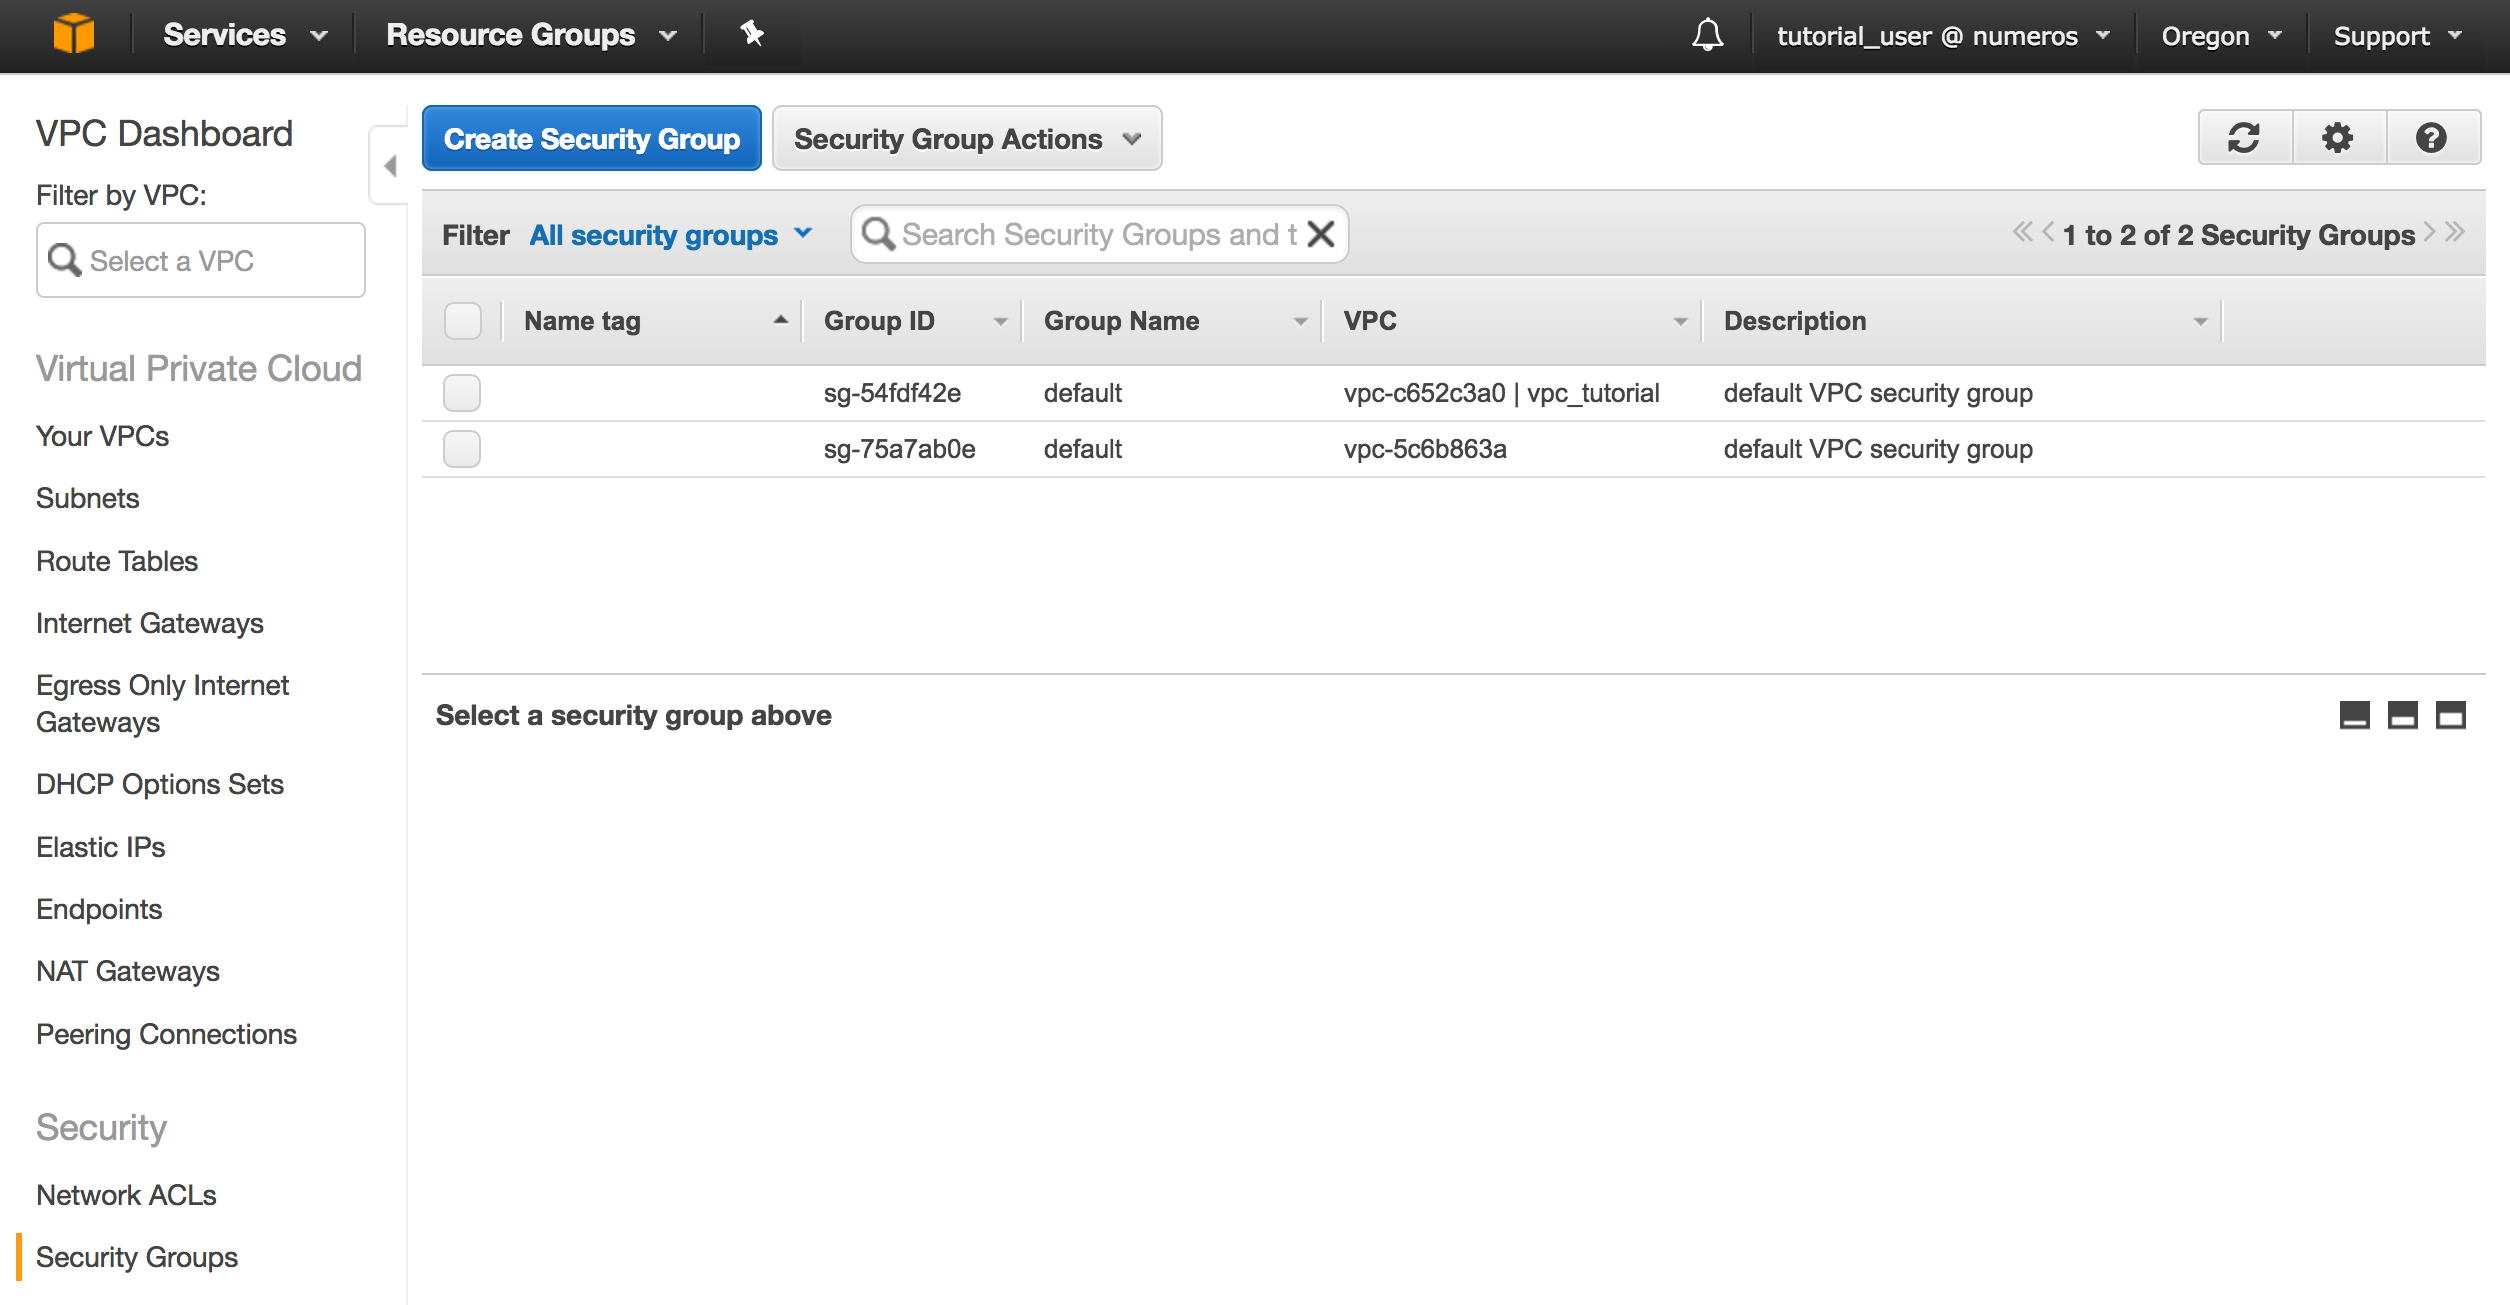
Task: Toggle the select-all header checkbox
Action: pos(462,321)
